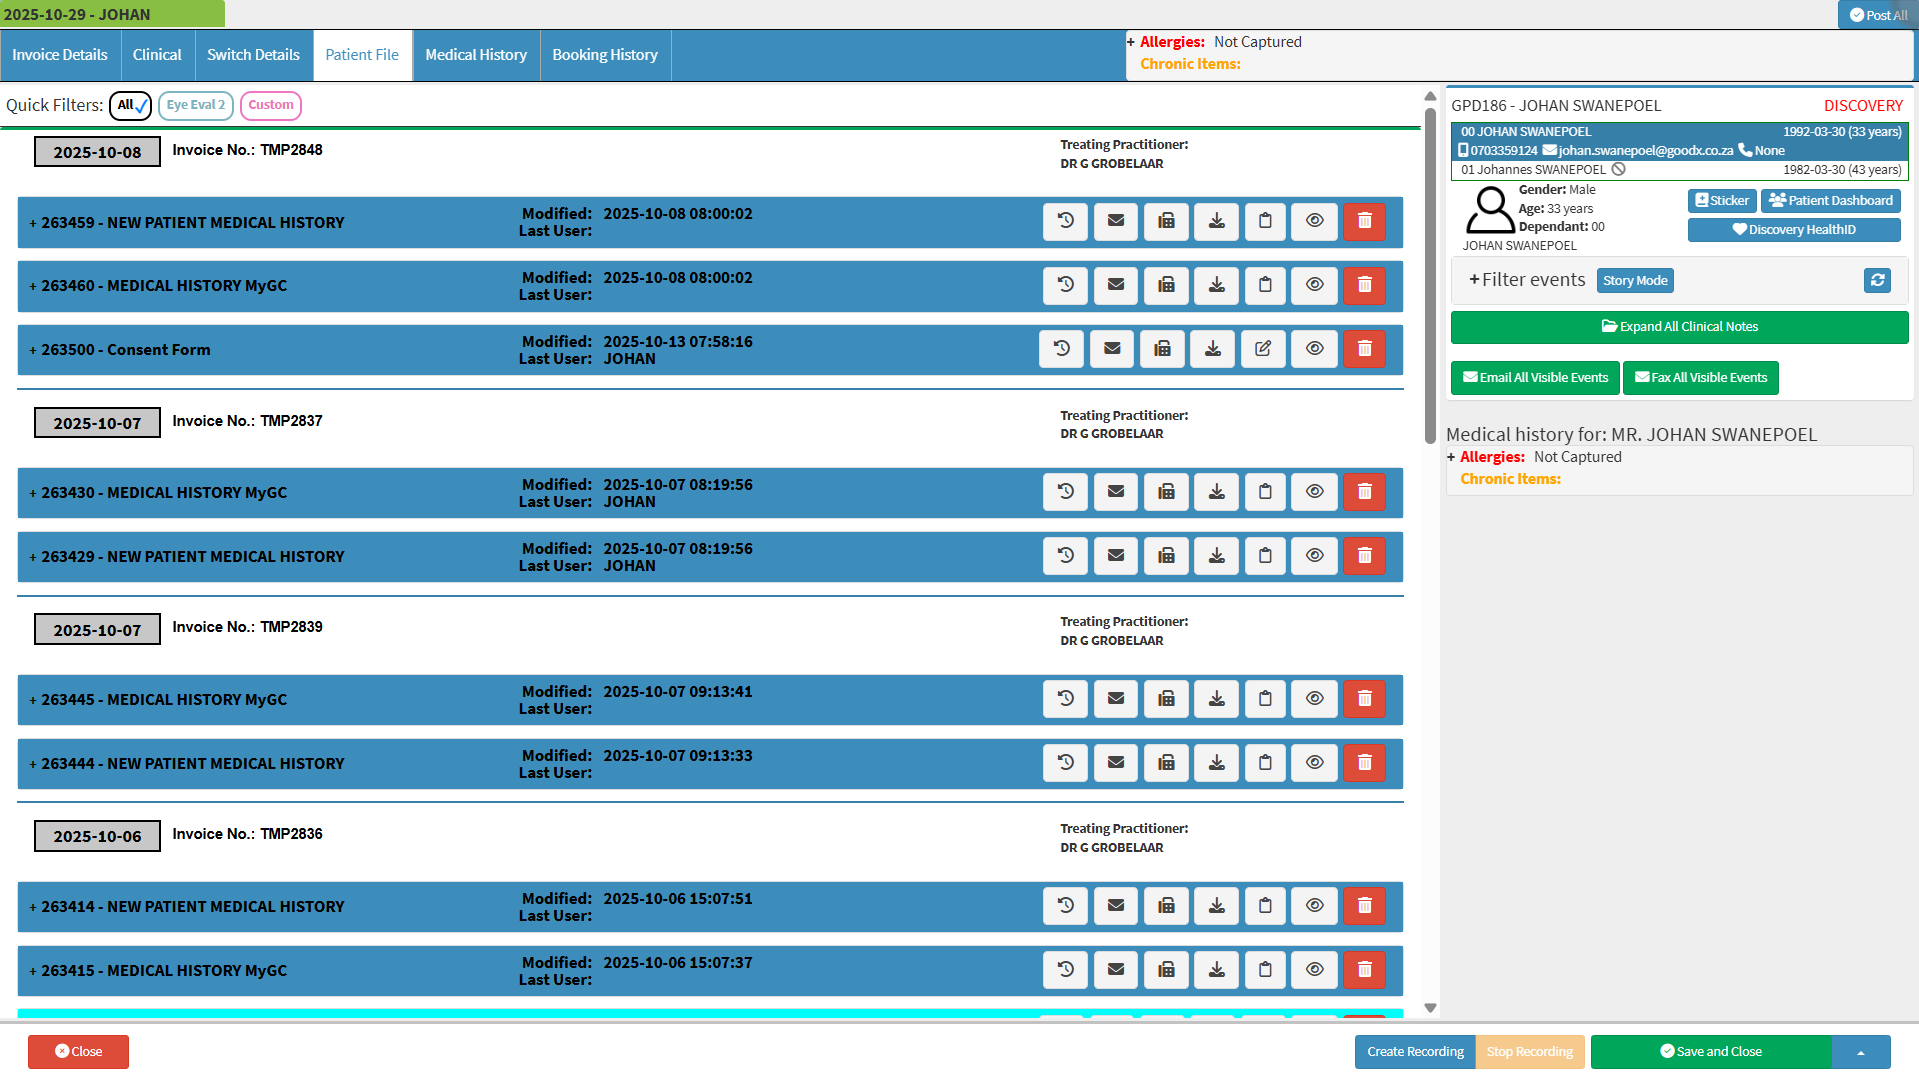Image resolution: width=1919 pixels, height=1079 pixels.
Task: Switch to the Medical History tab
Action: coord(476,55)
